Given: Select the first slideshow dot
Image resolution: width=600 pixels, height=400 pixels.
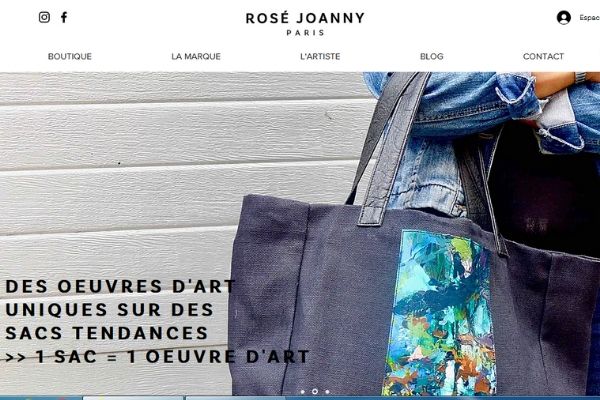Looking at the screenshot, I should (x=303, y=392).
